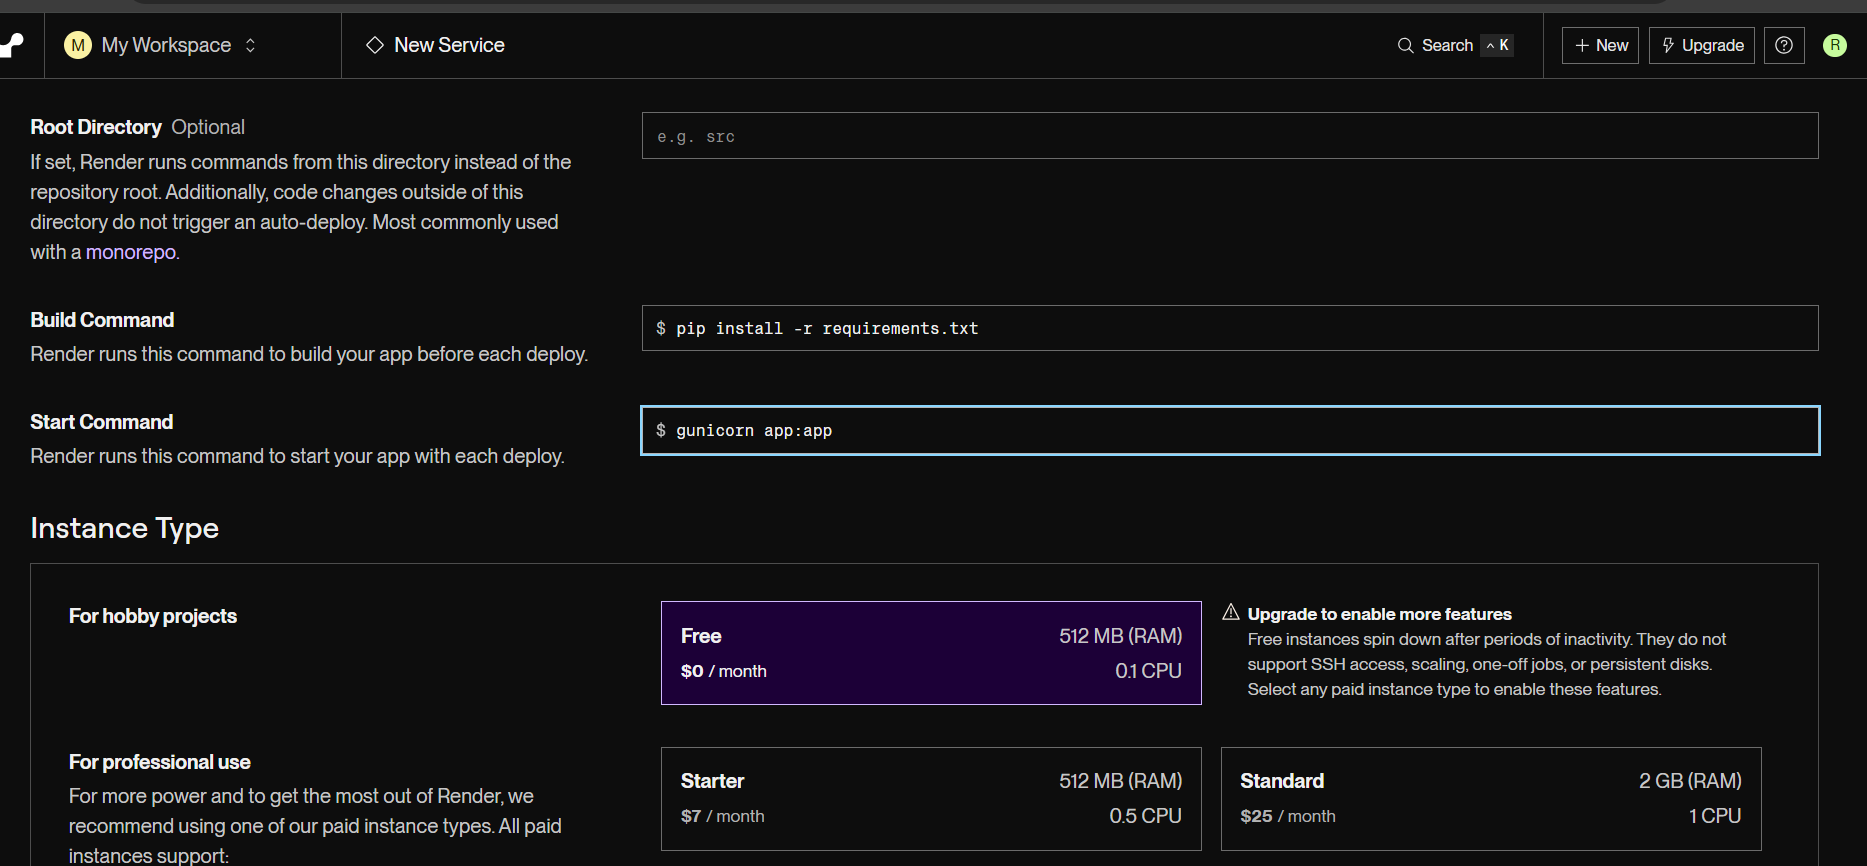1867x866 pixels.
Task: Expand the My Workspace switcher chevrons
Action: (250, 45)
